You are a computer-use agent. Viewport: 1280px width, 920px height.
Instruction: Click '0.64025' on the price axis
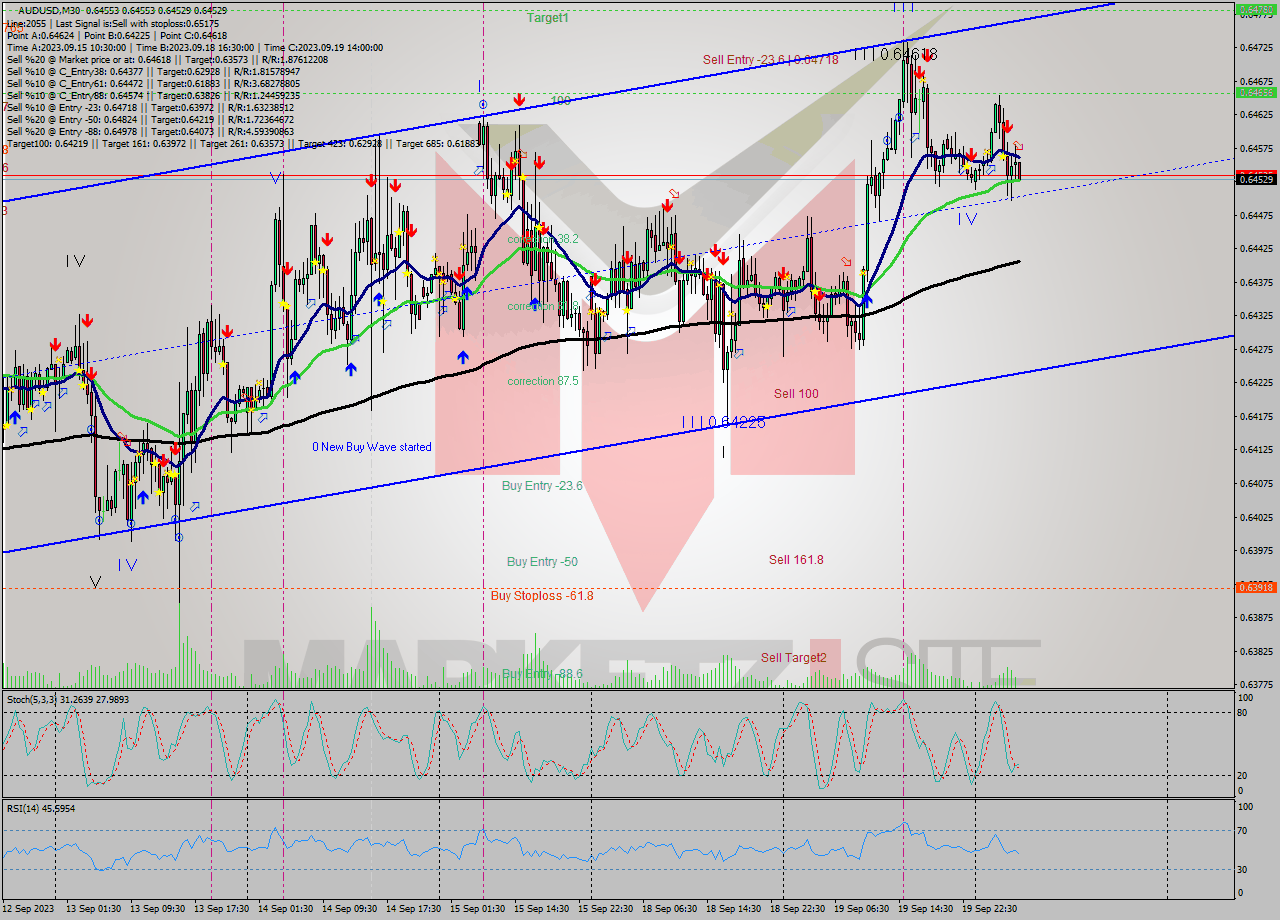click(1257, 518)
